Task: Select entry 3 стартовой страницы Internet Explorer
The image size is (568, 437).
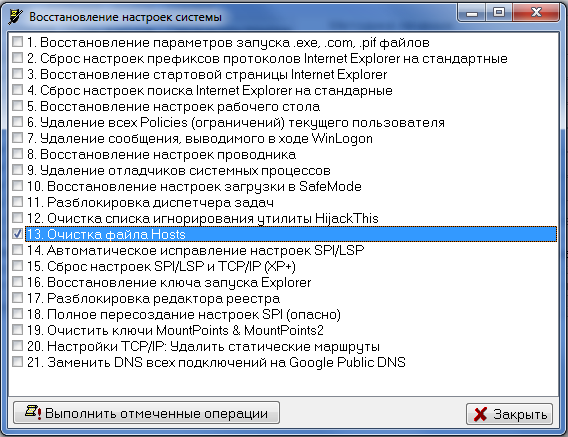Action: (x=207, y=74)
